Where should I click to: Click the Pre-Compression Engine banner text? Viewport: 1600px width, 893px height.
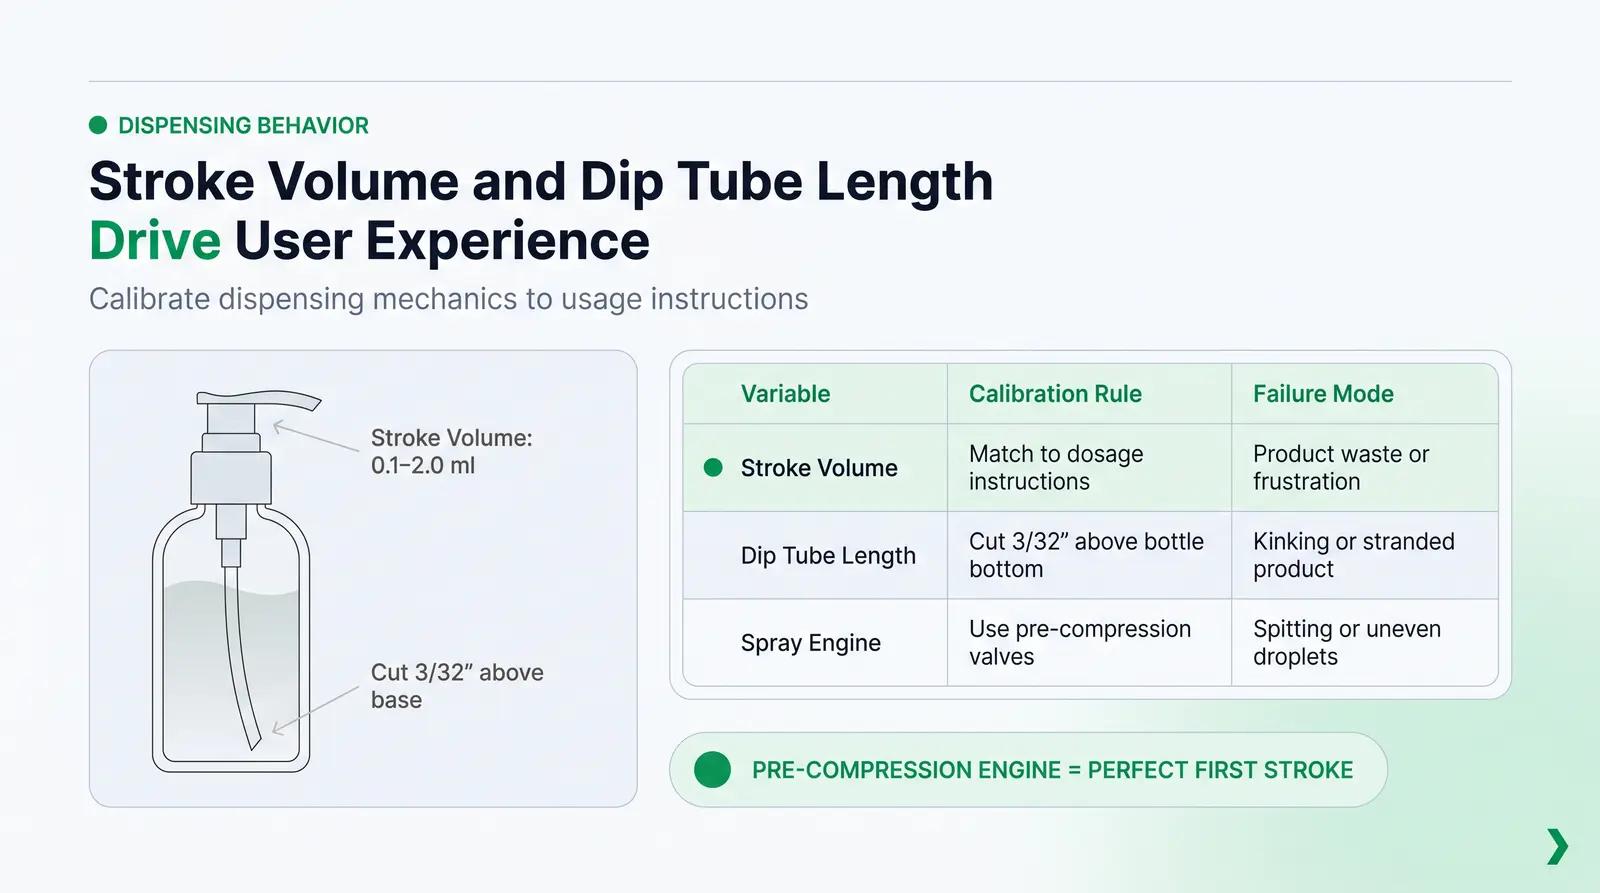(1052, 770)
